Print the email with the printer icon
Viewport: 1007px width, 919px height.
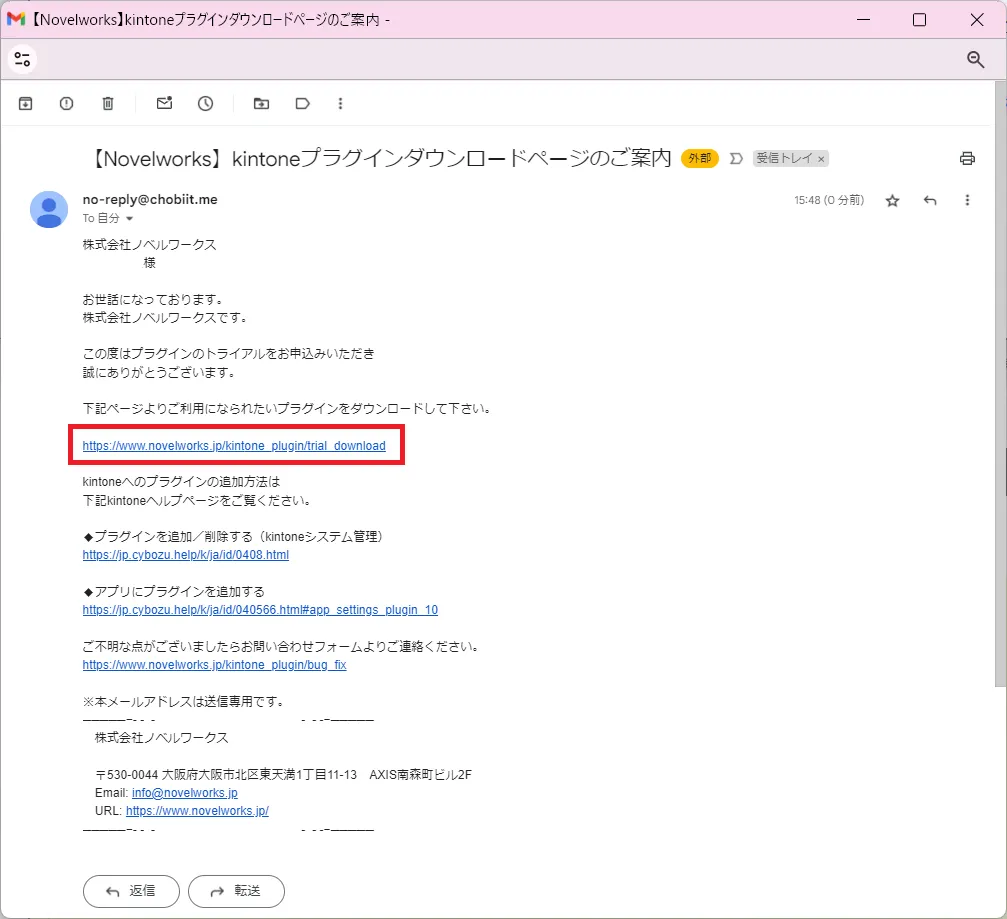[967, 159]
